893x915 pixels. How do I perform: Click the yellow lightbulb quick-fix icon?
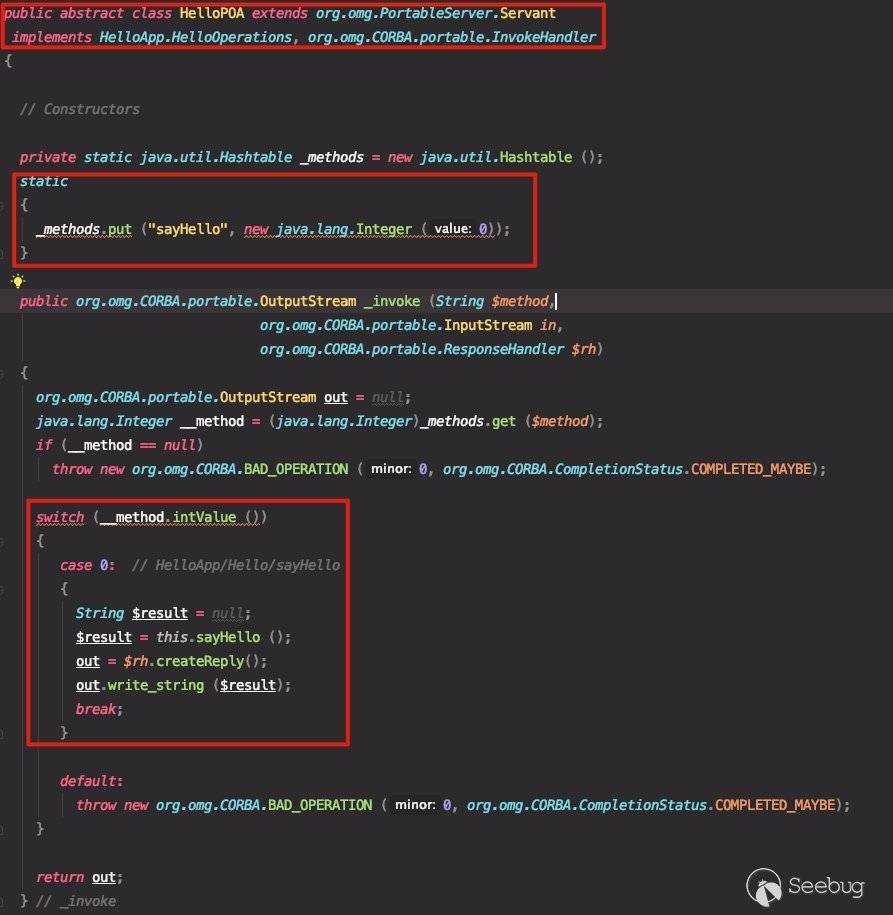pyautogui.click(x=18, y=281)
